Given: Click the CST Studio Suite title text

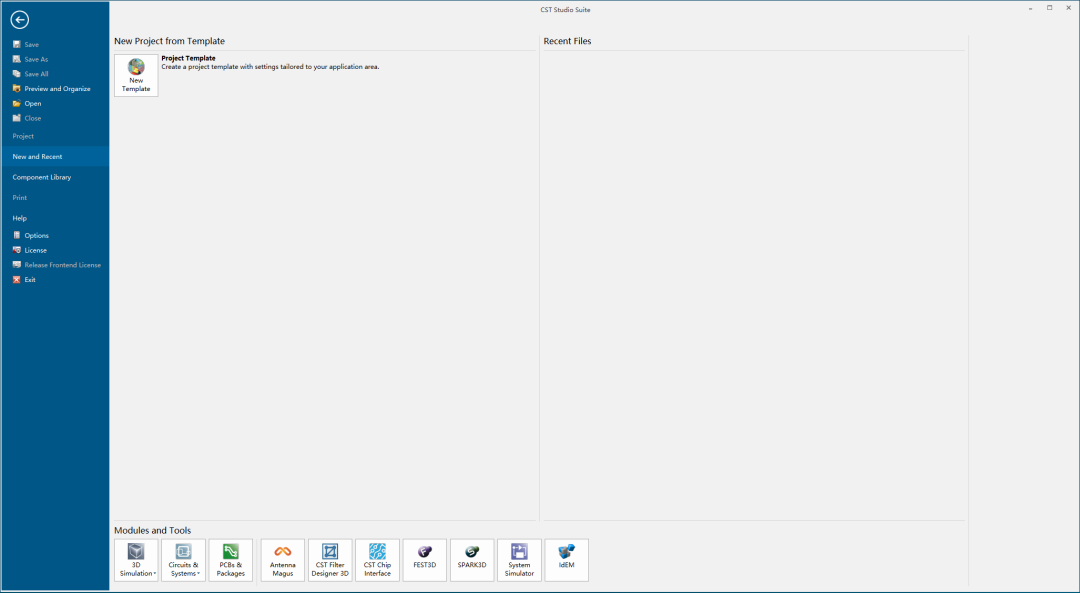Looking at the screenshot, I should coord(565,10).
